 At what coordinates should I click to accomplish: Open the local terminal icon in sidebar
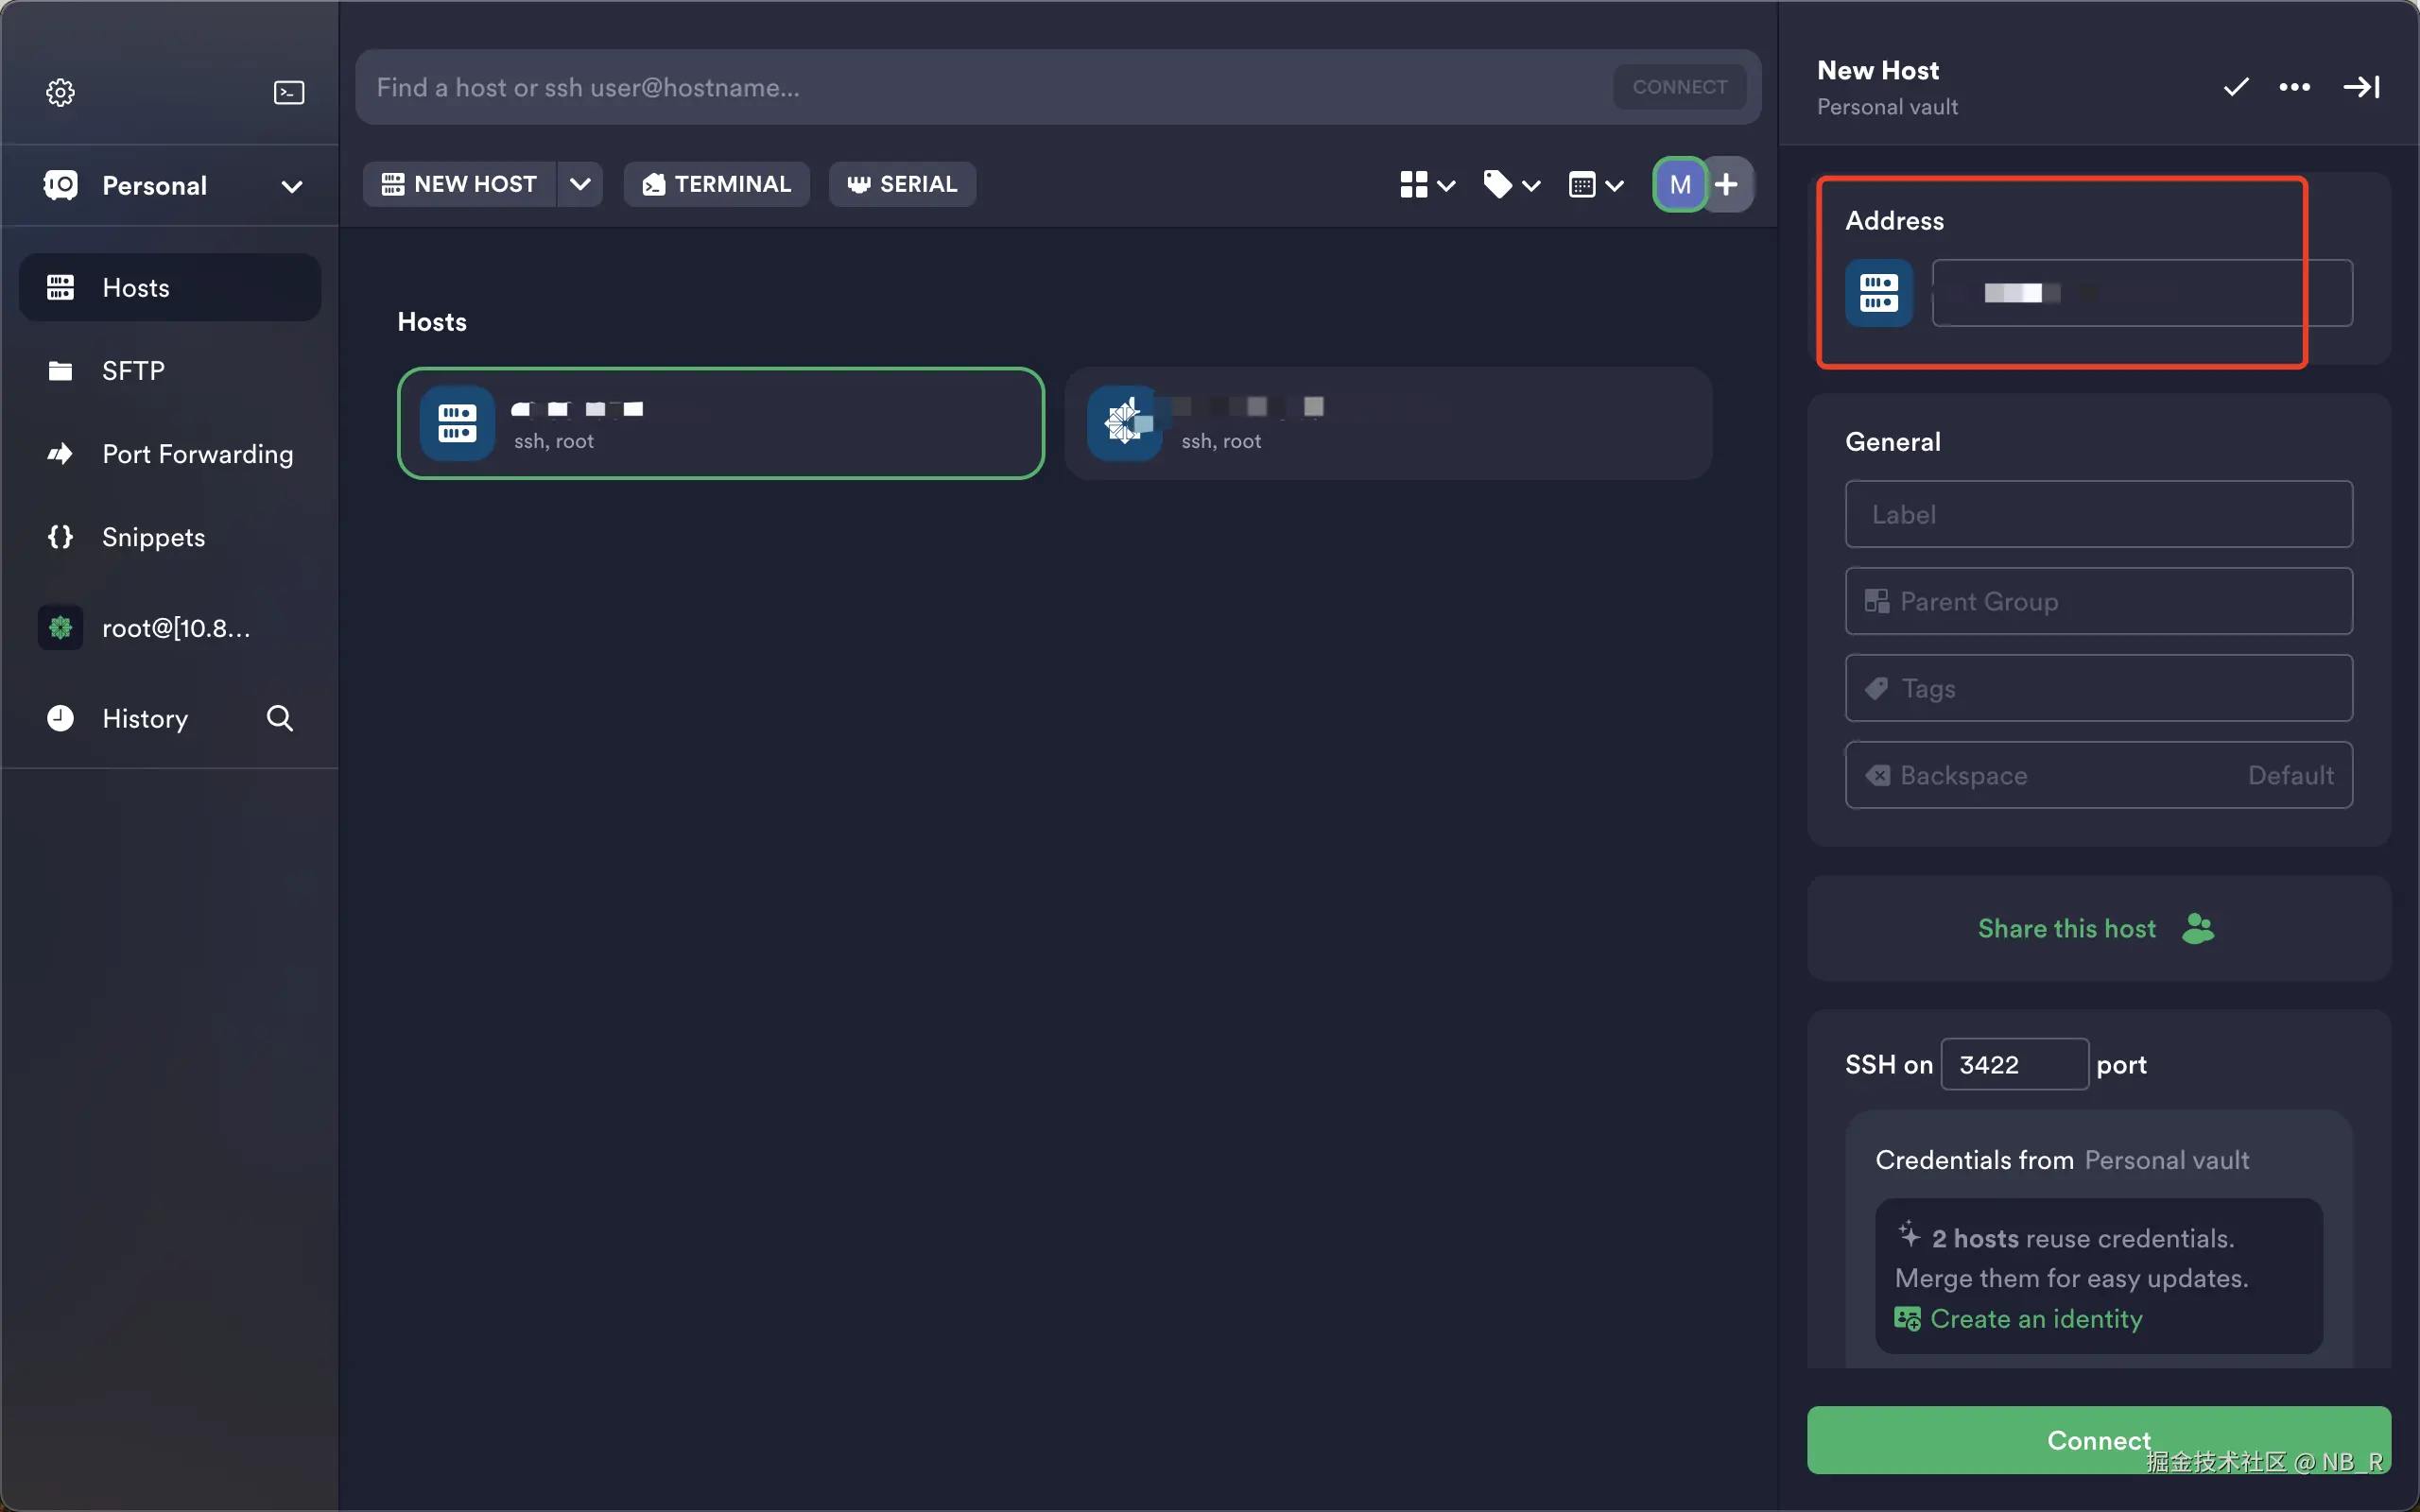[289, 92]
